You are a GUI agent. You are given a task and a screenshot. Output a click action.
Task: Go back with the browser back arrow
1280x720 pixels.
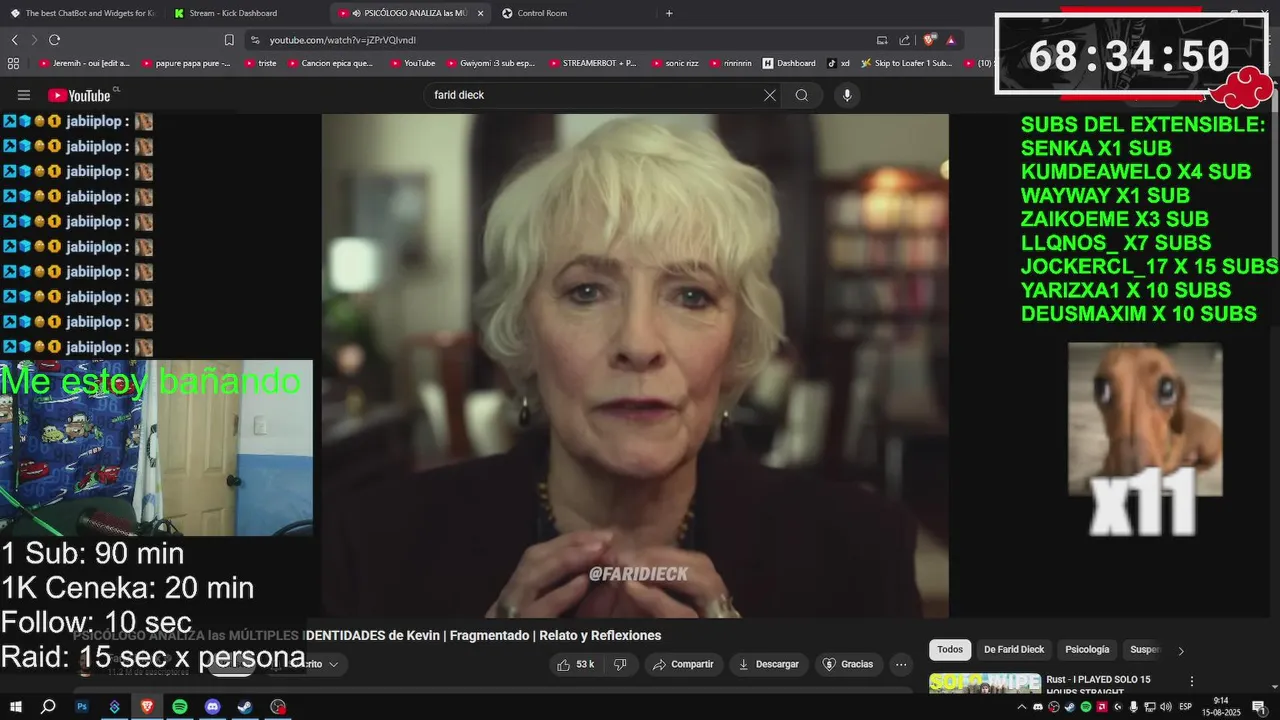pos(14,40)
